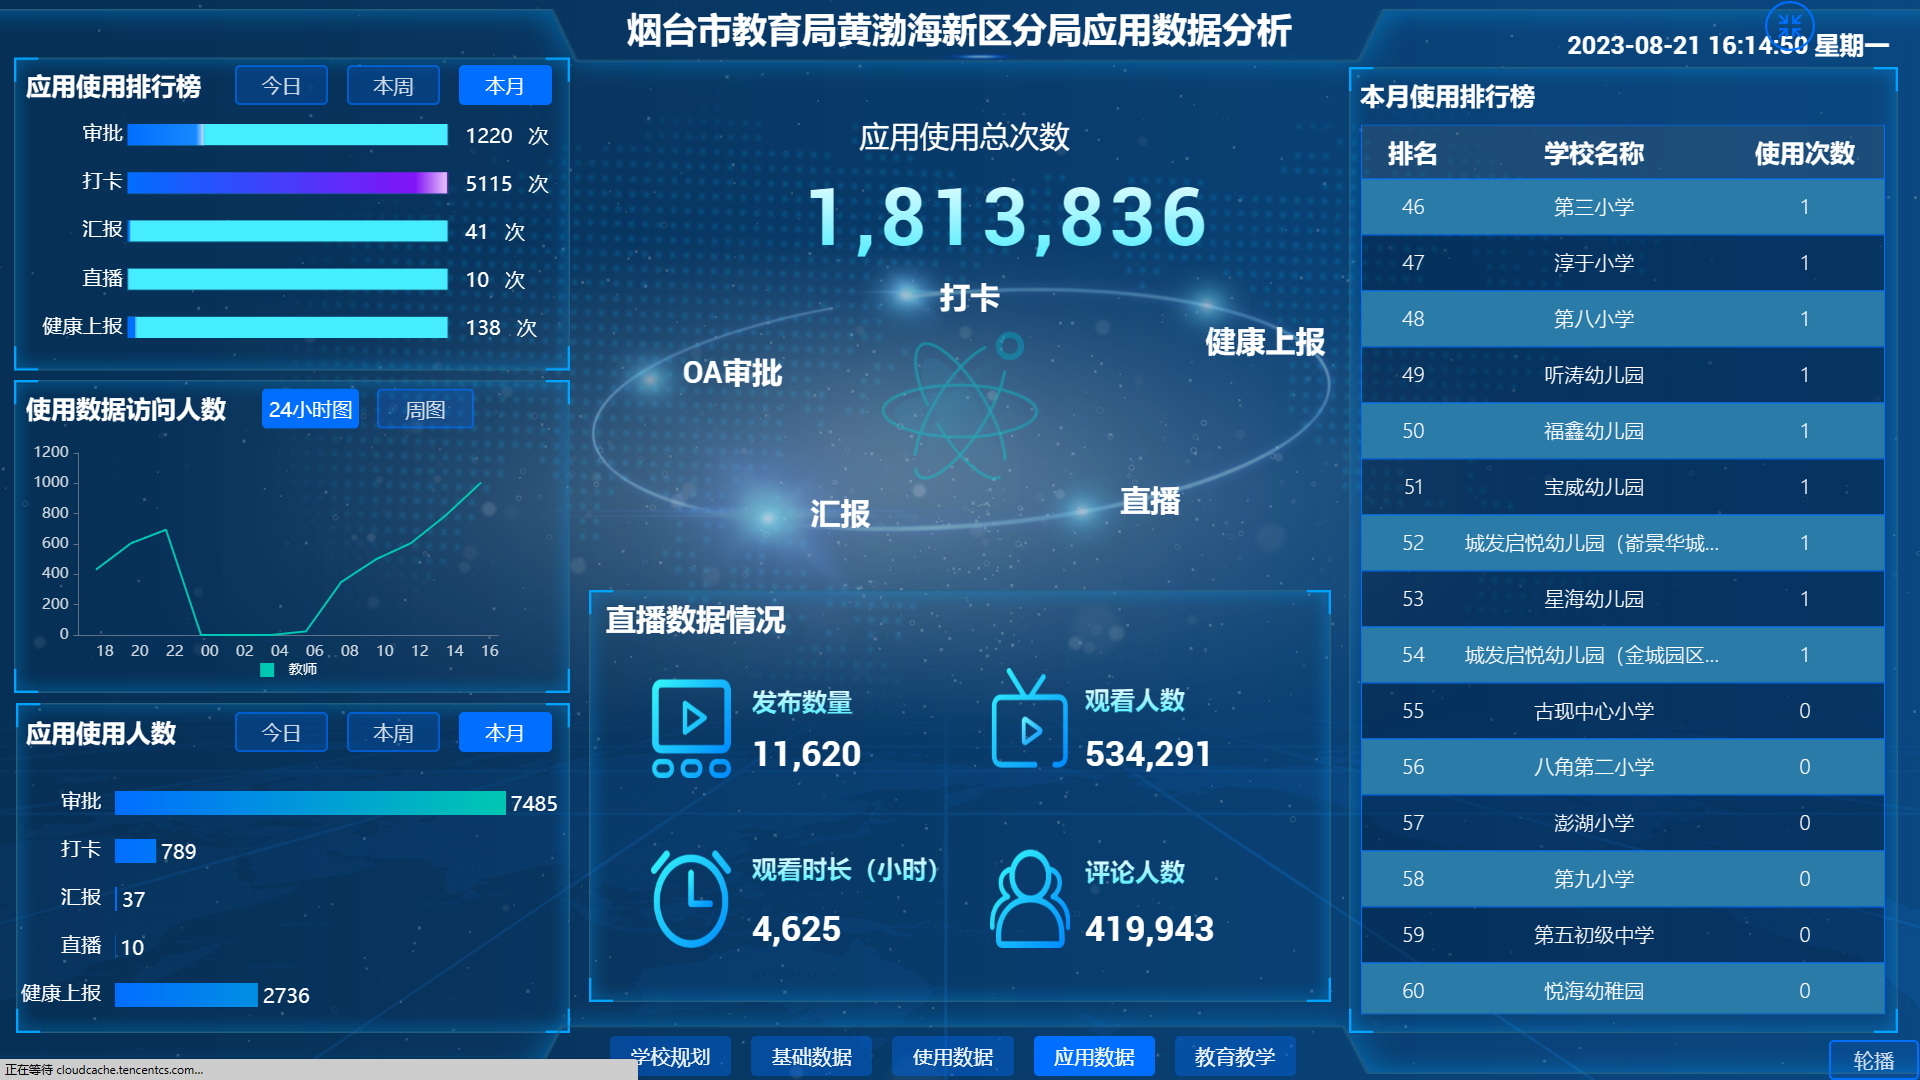Click the central atom icon

tap(961, 408)
